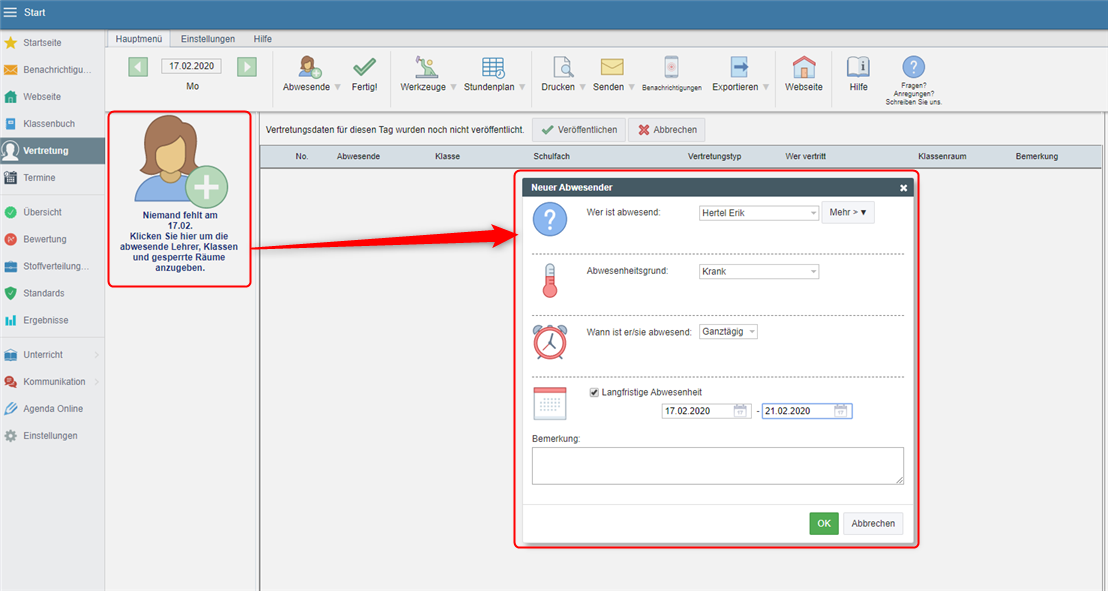Expand the Abwesenheitsgrund Krank dropdown

759,272
